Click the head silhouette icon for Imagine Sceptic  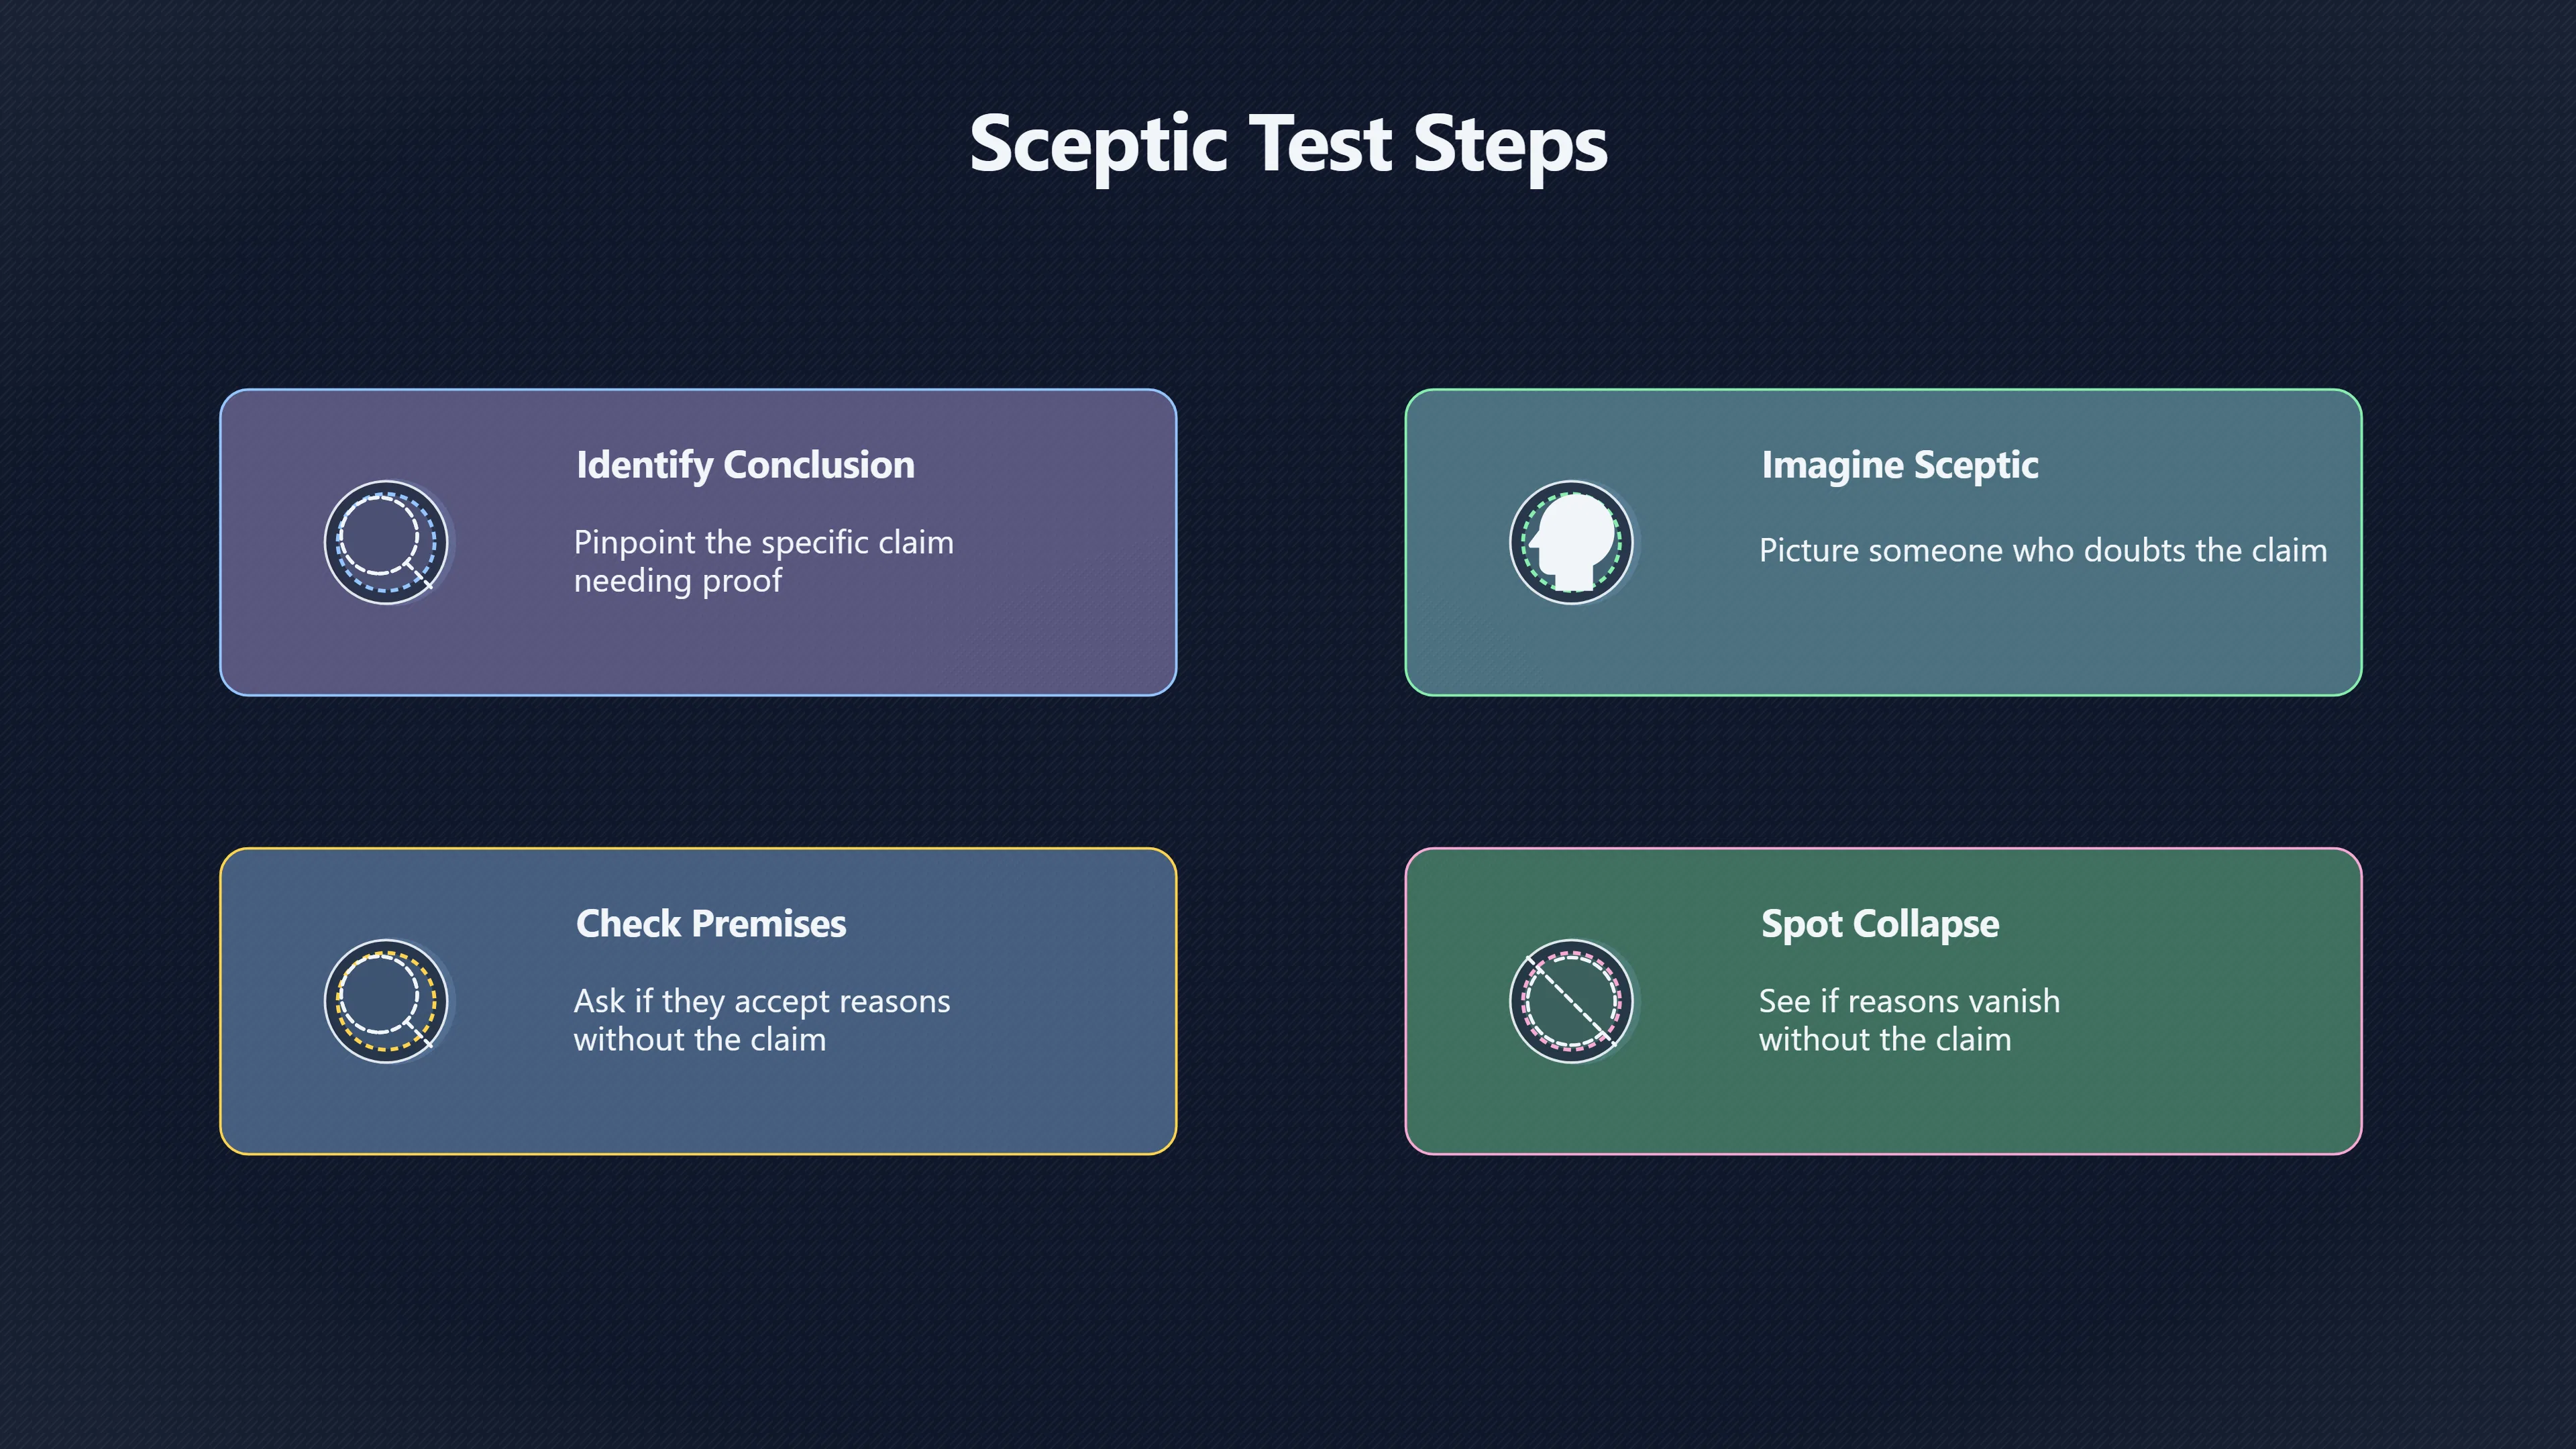pyautogui.click(x=1571, y=542)
